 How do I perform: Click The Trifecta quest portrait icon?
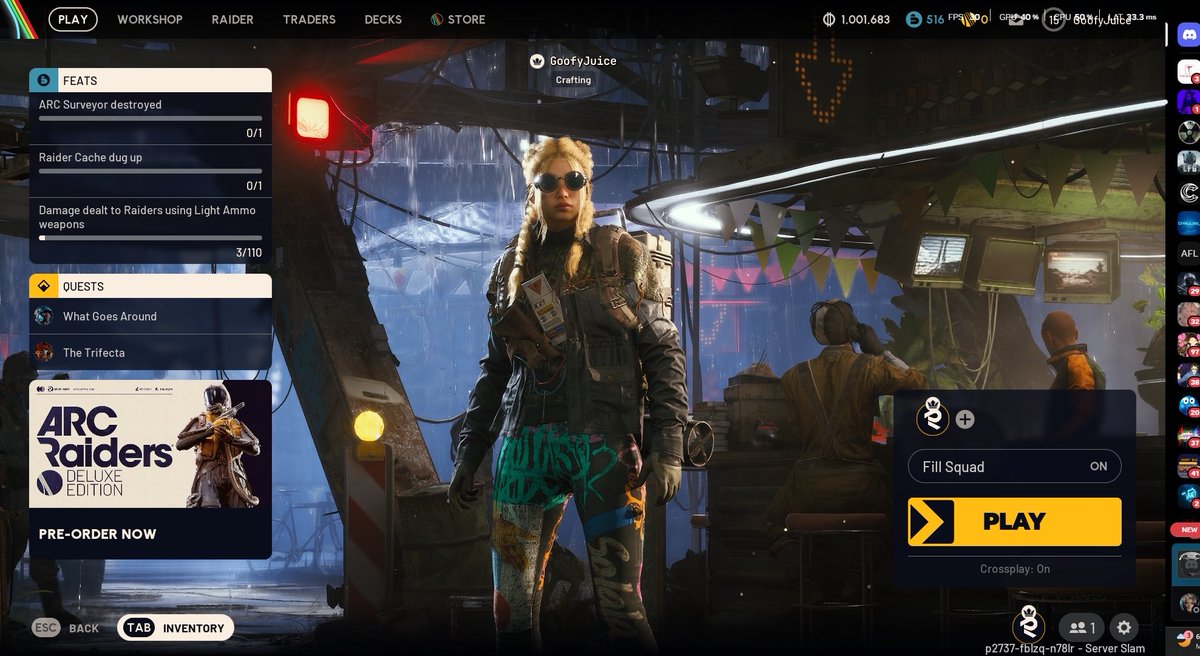(x=43, y=352)
